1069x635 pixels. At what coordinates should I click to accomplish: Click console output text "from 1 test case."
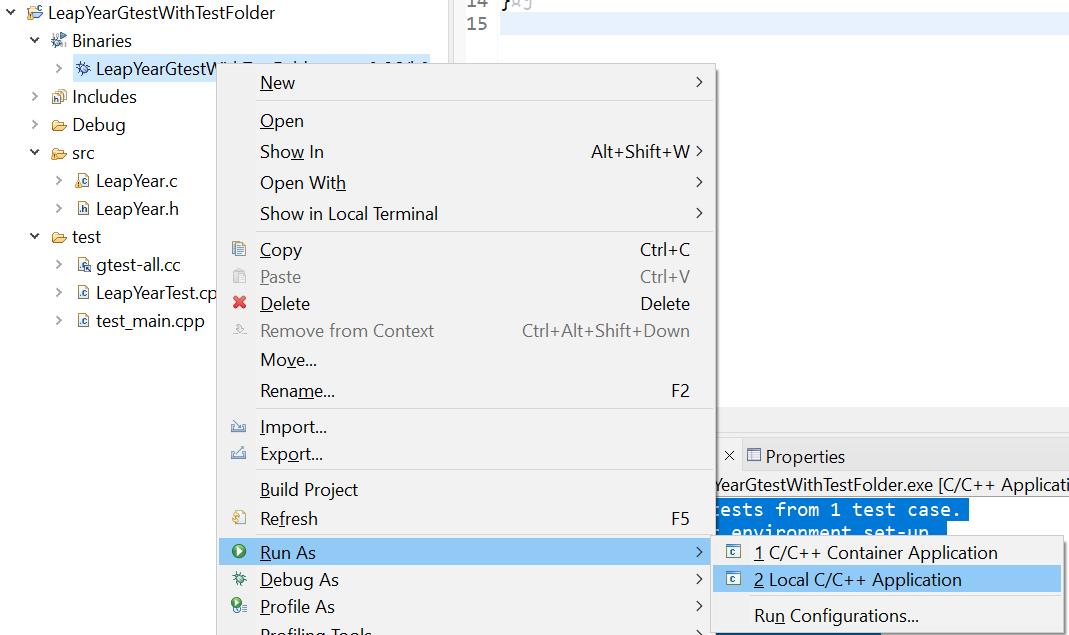pyautogui.click(x=867, y=510)
